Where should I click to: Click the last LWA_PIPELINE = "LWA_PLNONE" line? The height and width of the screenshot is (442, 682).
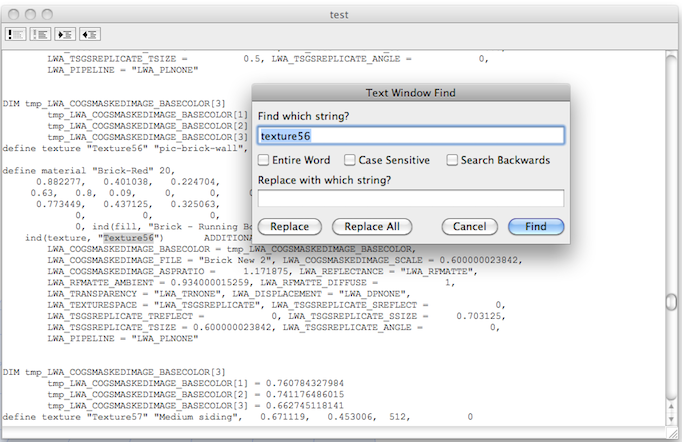(123, 338)
